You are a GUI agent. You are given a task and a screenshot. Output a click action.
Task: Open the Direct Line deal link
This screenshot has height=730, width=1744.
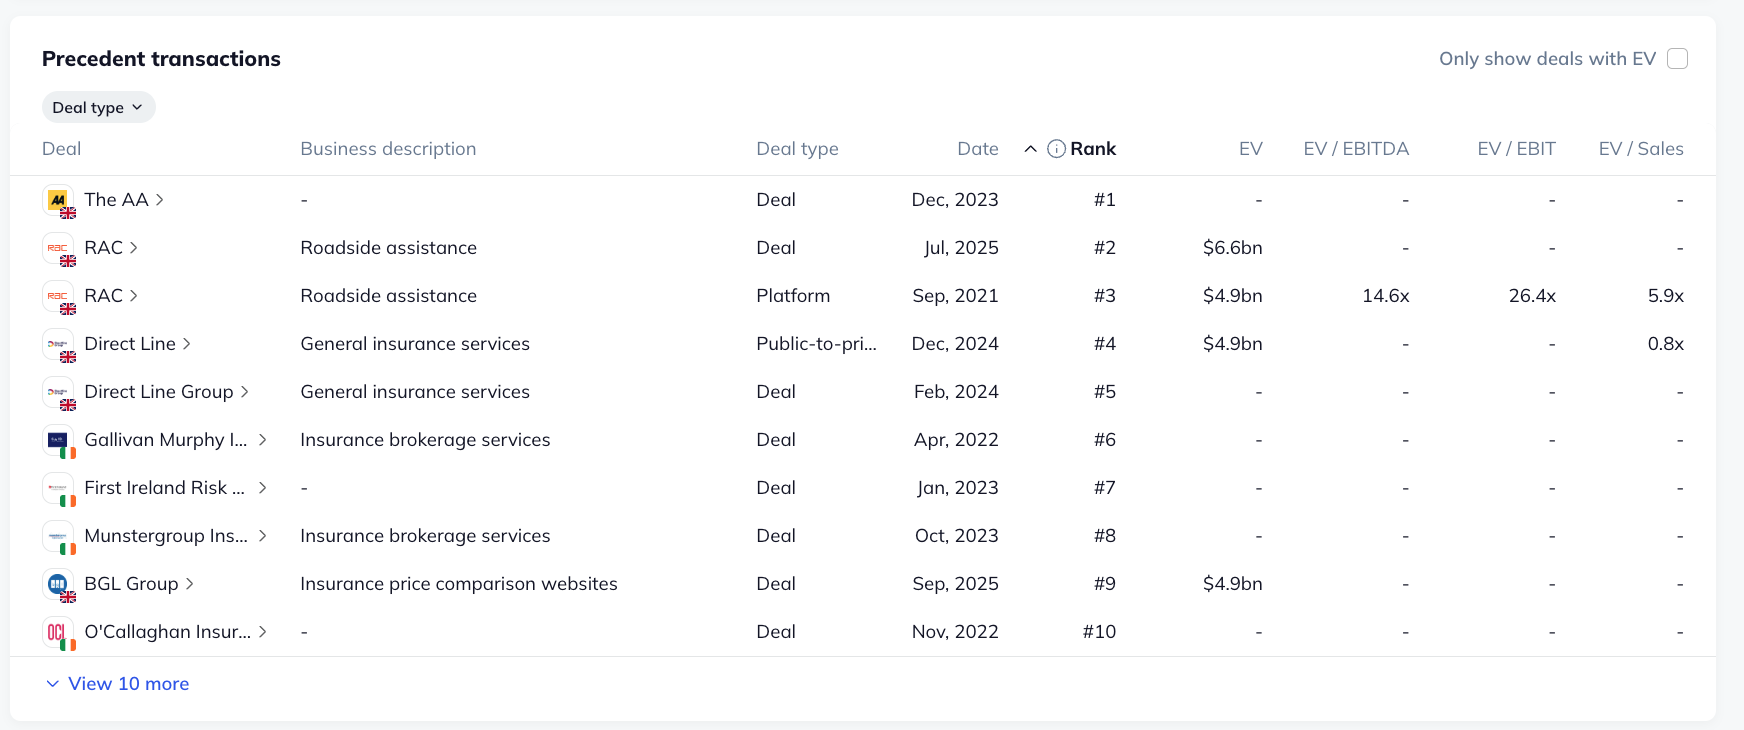coord(130,344)
